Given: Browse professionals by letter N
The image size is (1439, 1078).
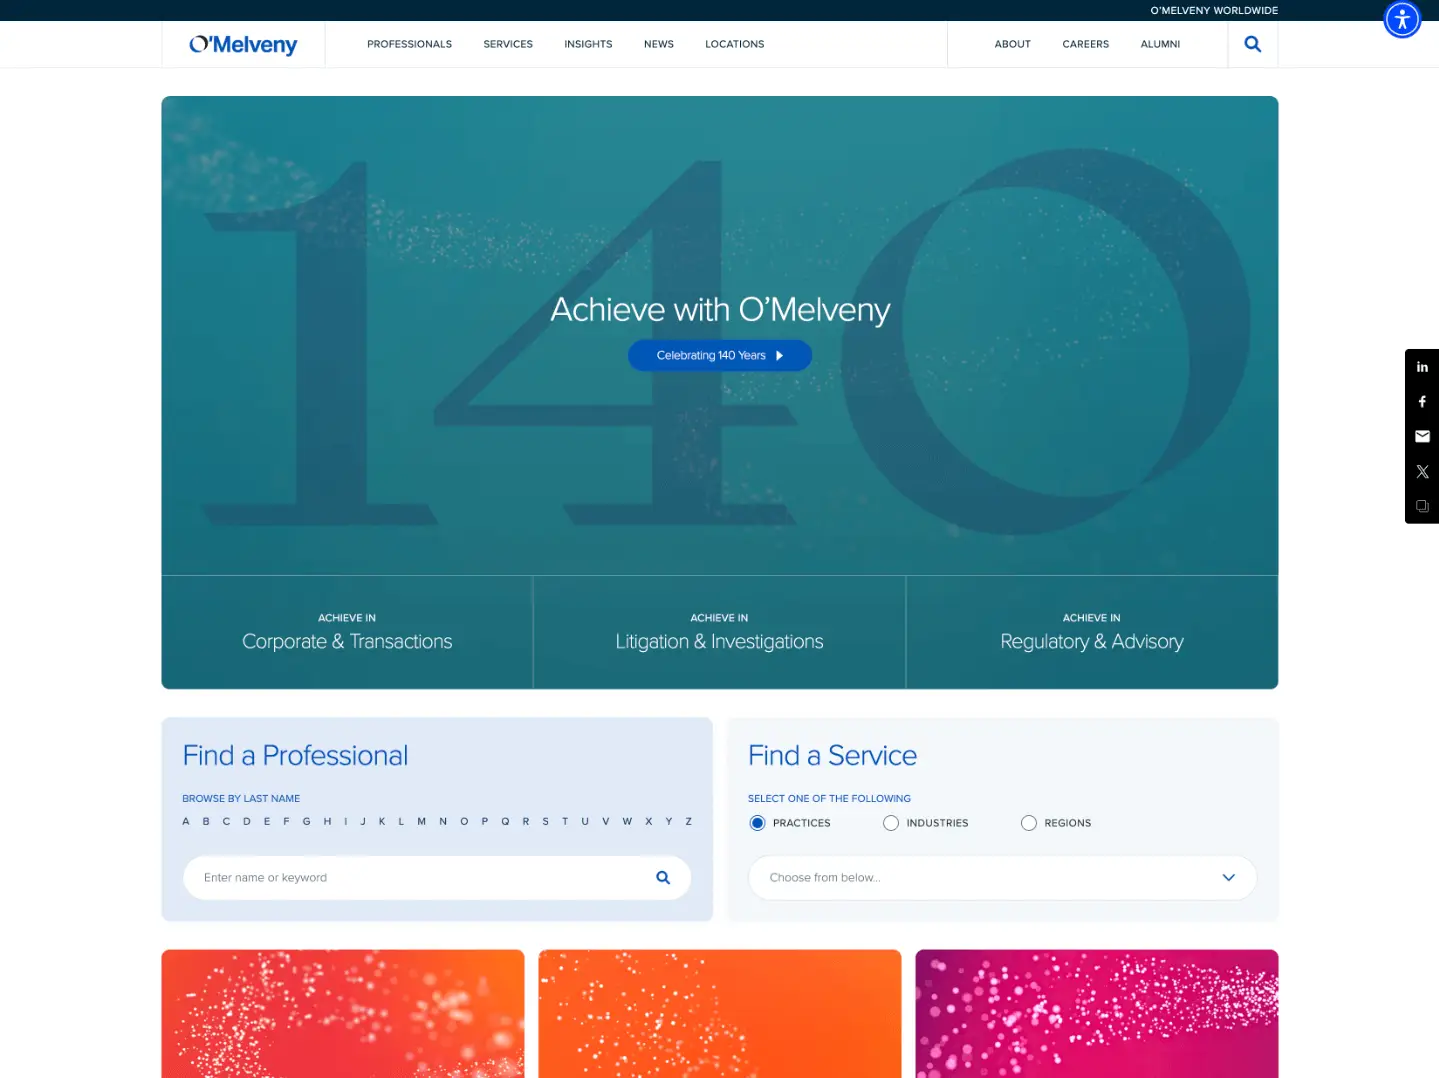Looking at the screenshot, I should [x=443, y=821].
